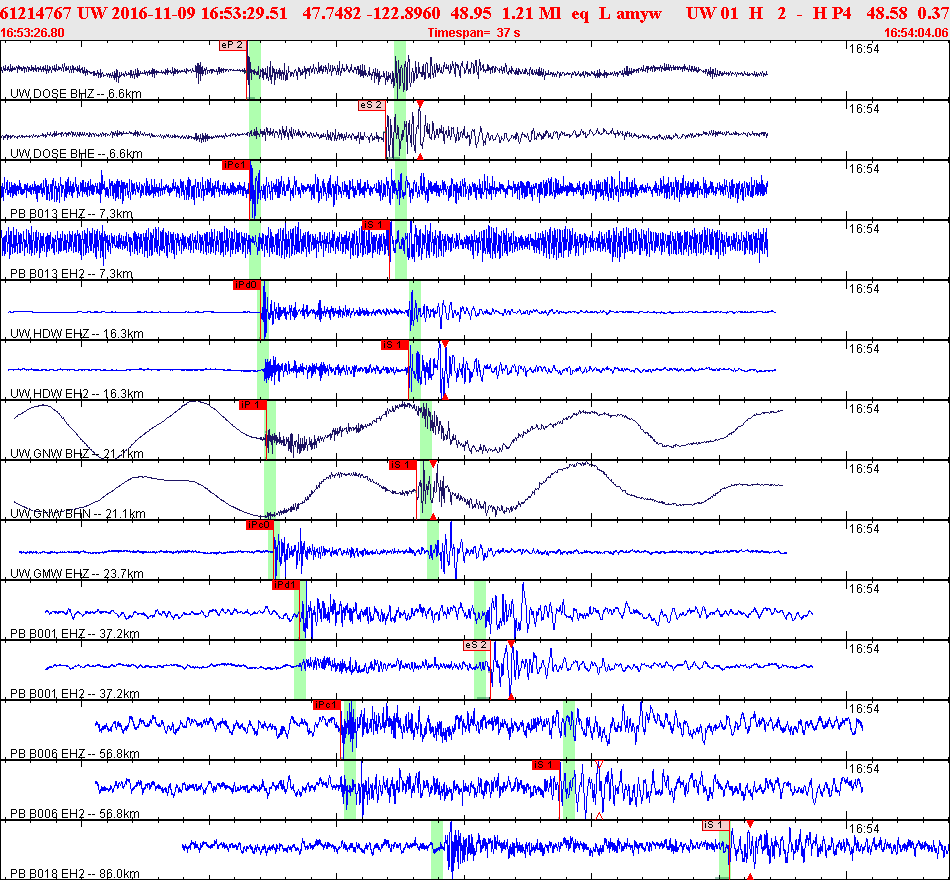950x880 pixels.
Task: Select the PB B006 EH2 -- 56.8km label
Action: (x=75, y=813)
